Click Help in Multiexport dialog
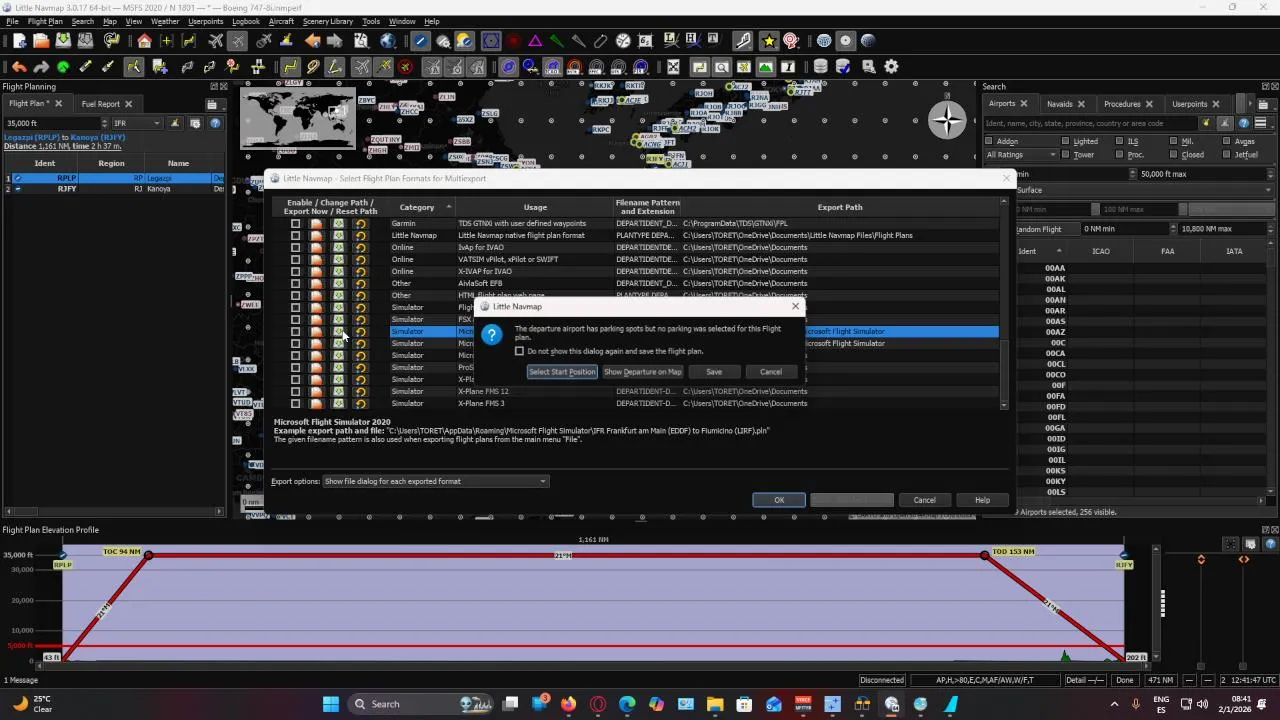This screenshot has width=1280, height=720. point(982,500)
